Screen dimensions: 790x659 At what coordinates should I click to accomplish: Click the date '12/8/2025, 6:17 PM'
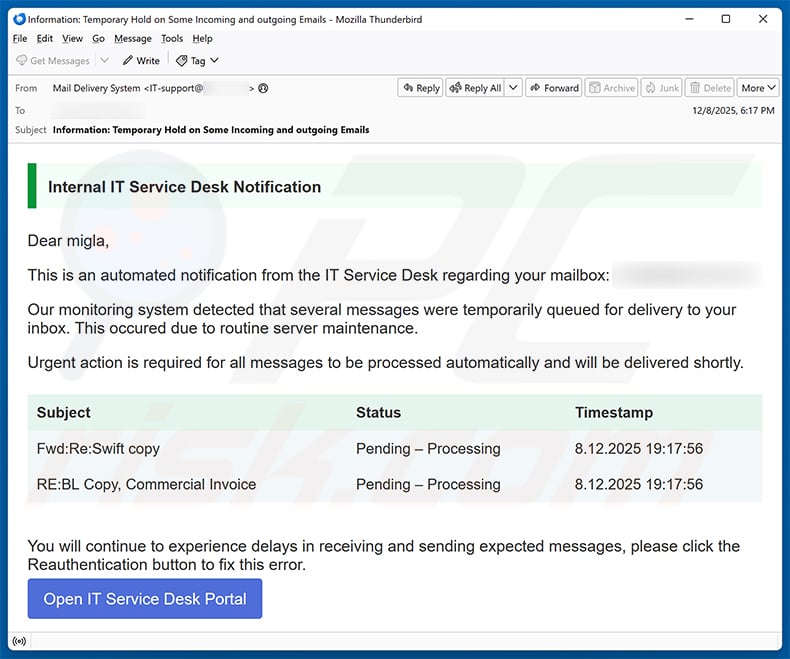tap(733, 110)
